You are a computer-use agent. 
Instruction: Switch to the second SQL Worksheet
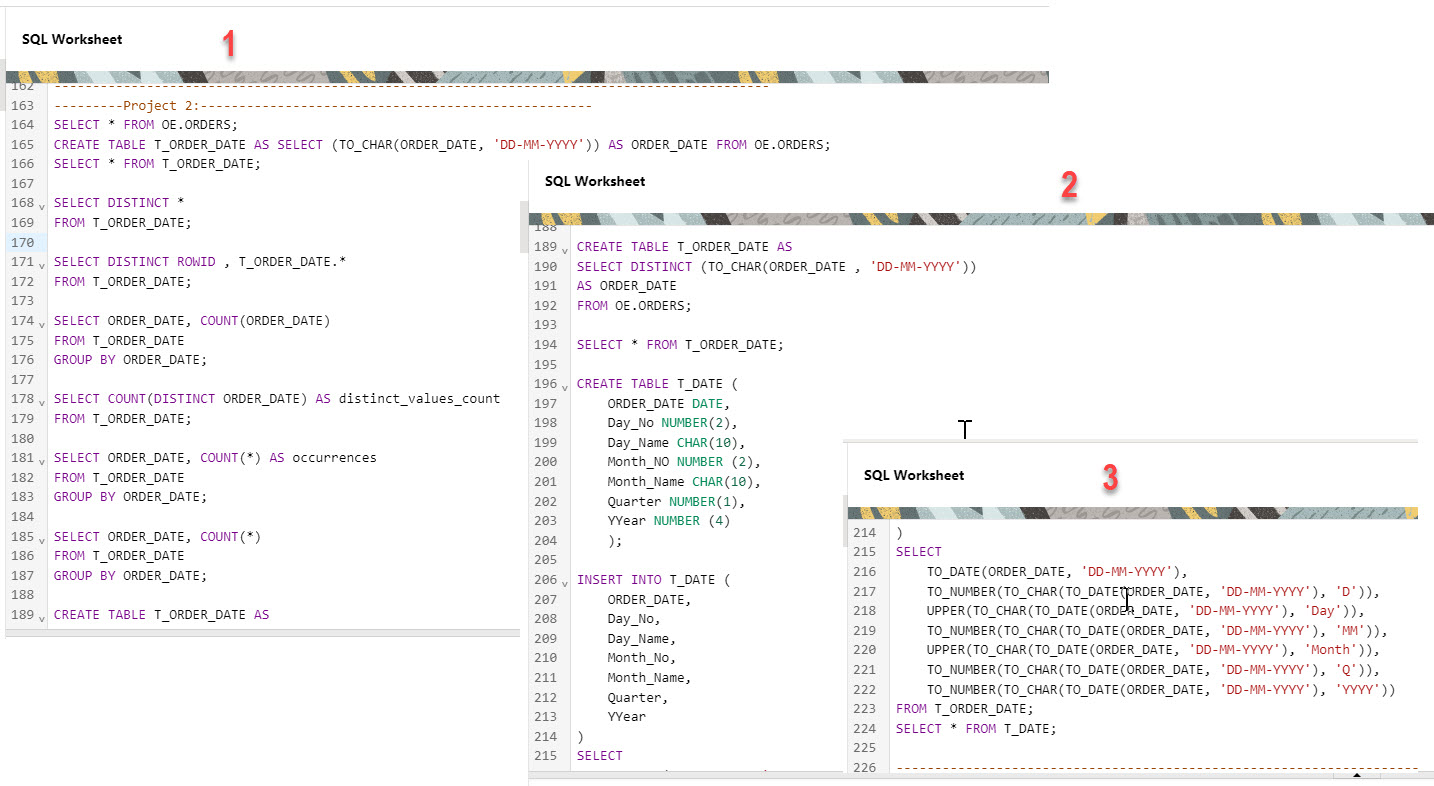click(592, 182)
